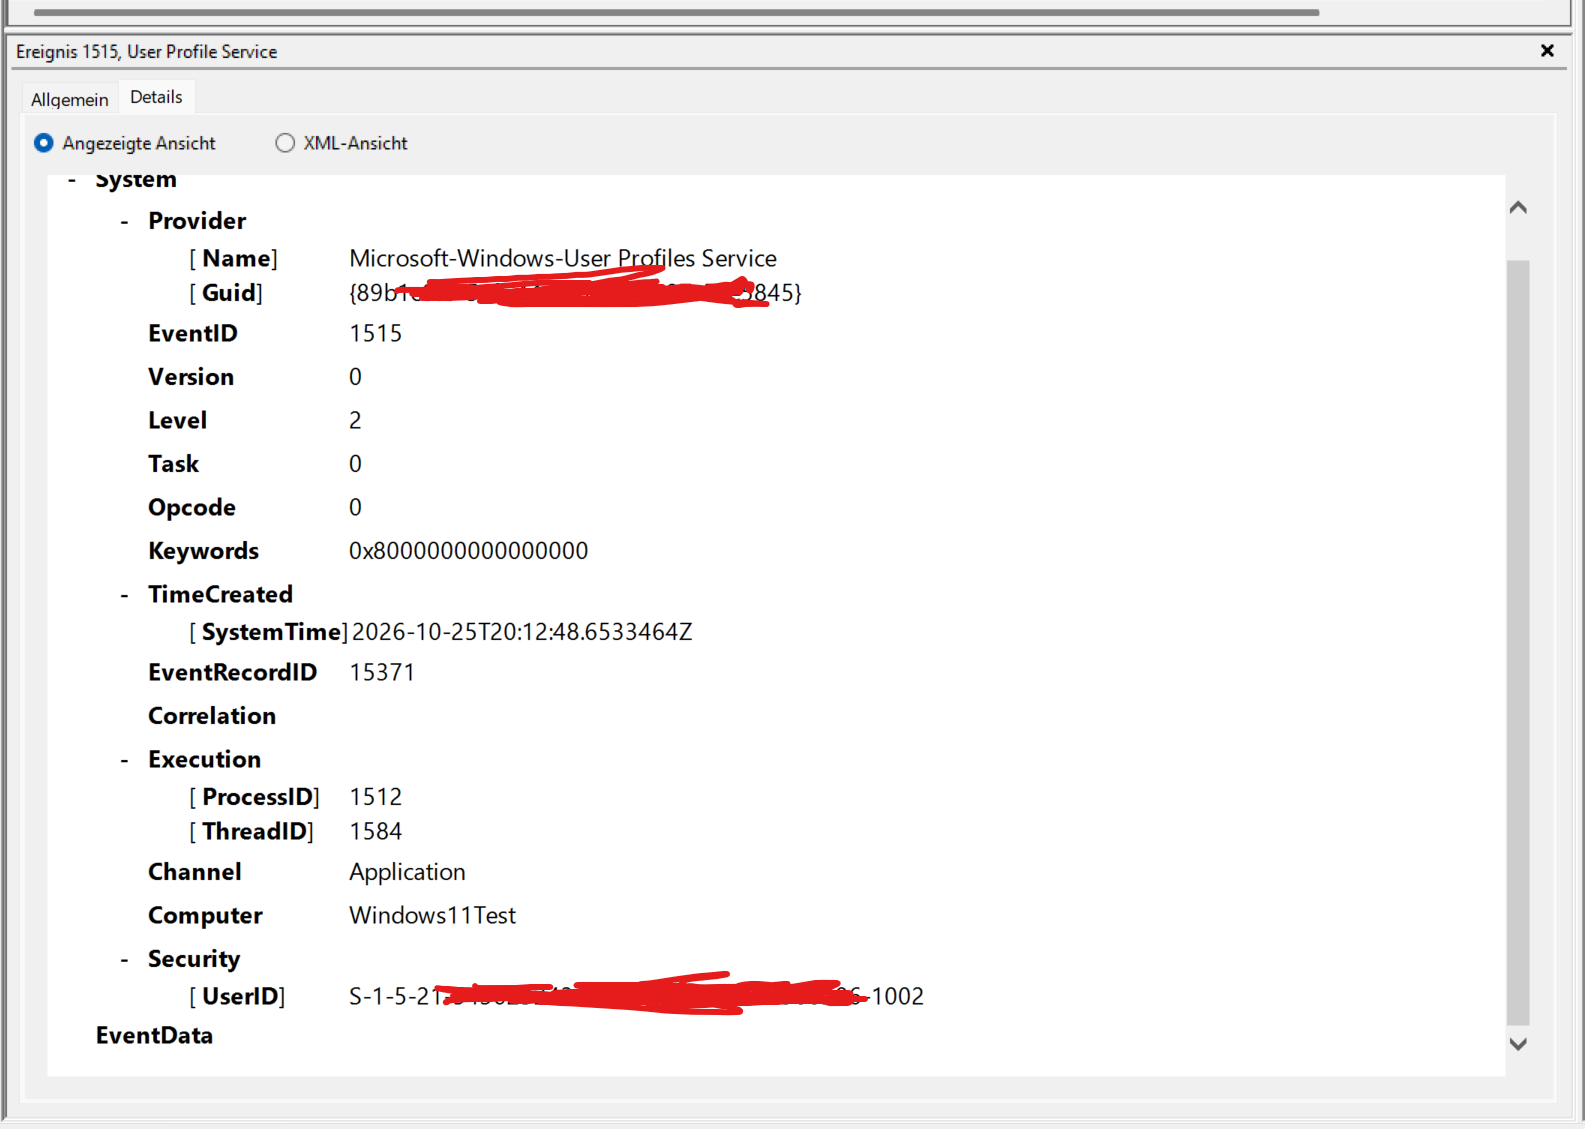
Task: Click ThreadID value 1584
Action: tap(376, 831)
